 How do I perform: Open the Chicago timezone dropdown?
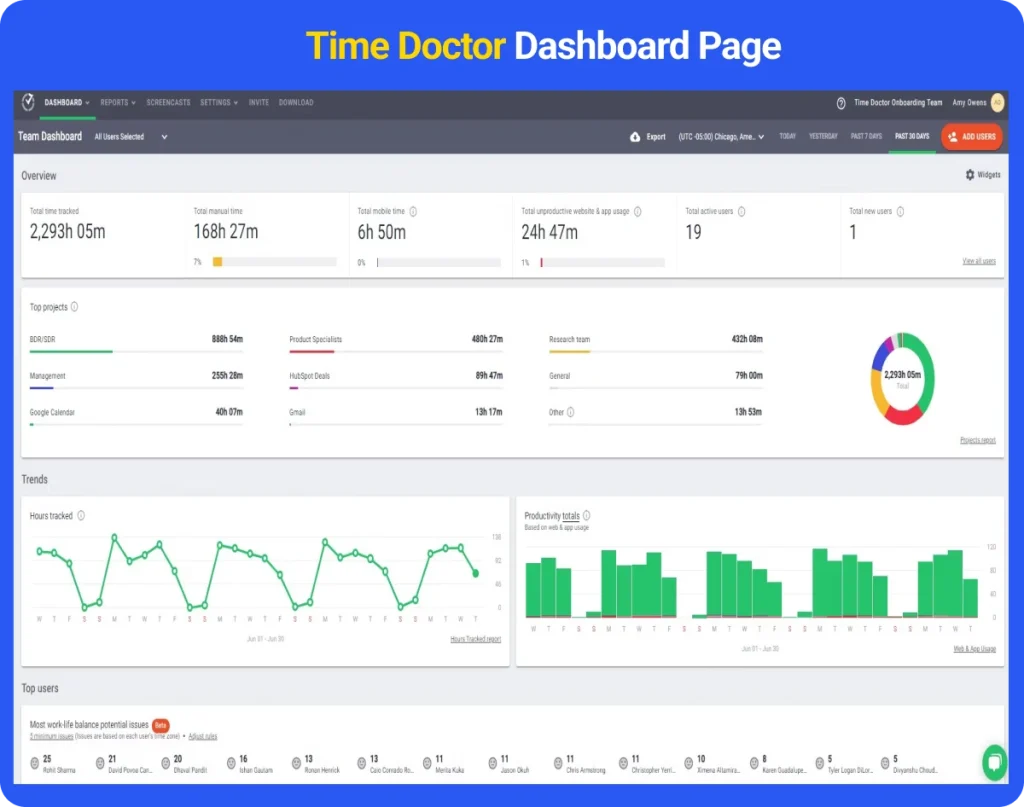tap(721, 136)
